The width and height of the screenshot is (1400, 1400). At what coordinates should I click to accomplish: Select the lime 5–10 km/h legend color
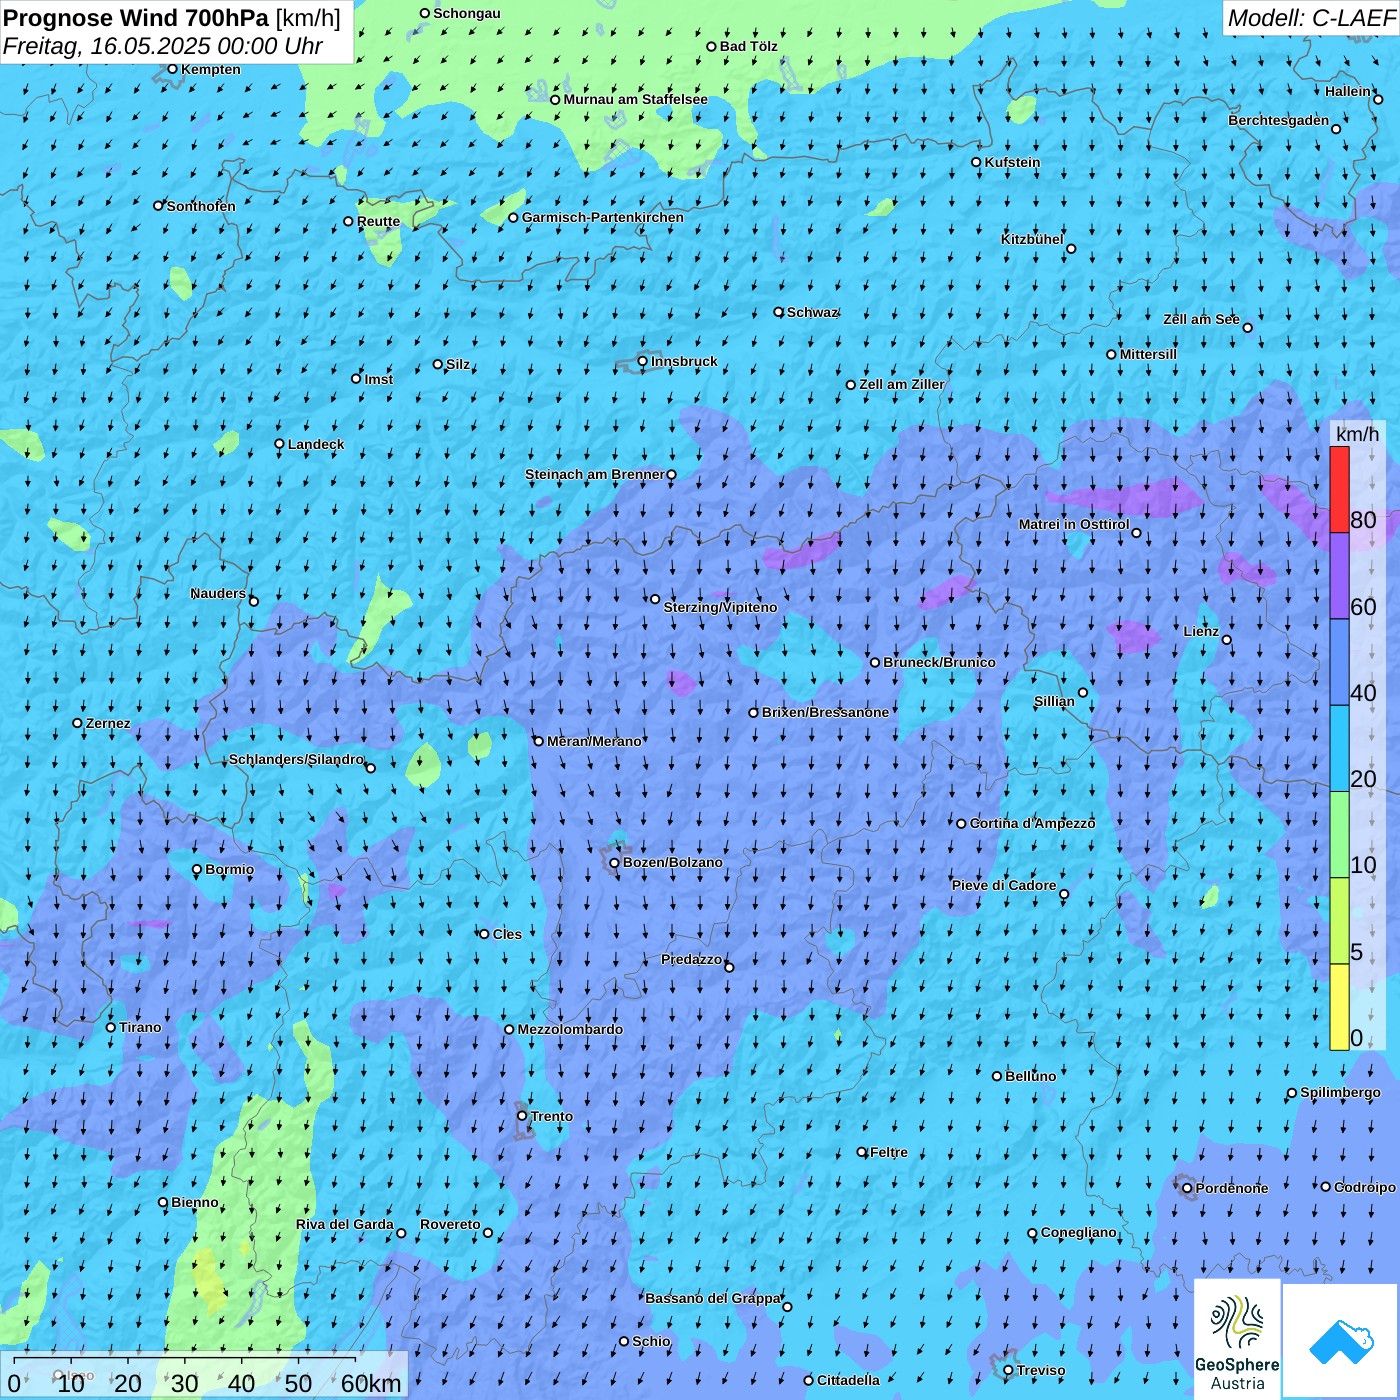(x=1339, y=921)
